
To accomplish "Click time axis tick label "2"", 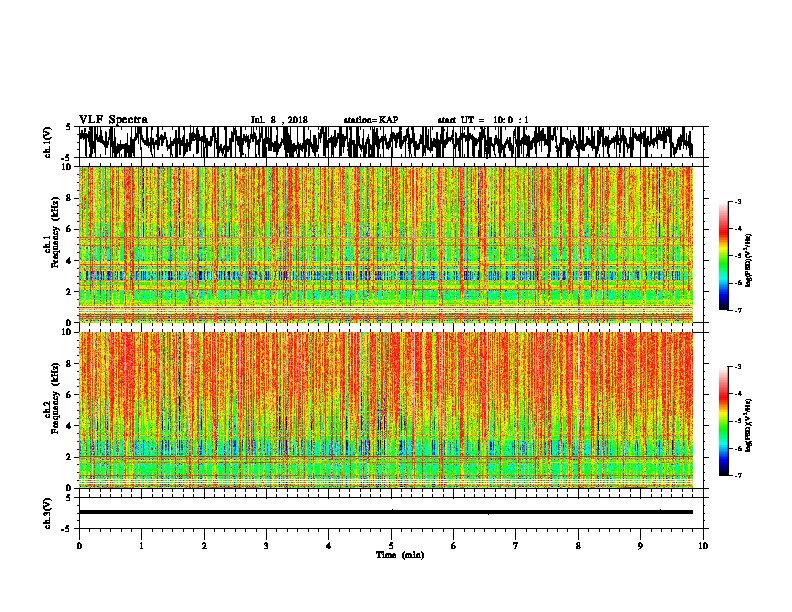I will pos(204,546).
